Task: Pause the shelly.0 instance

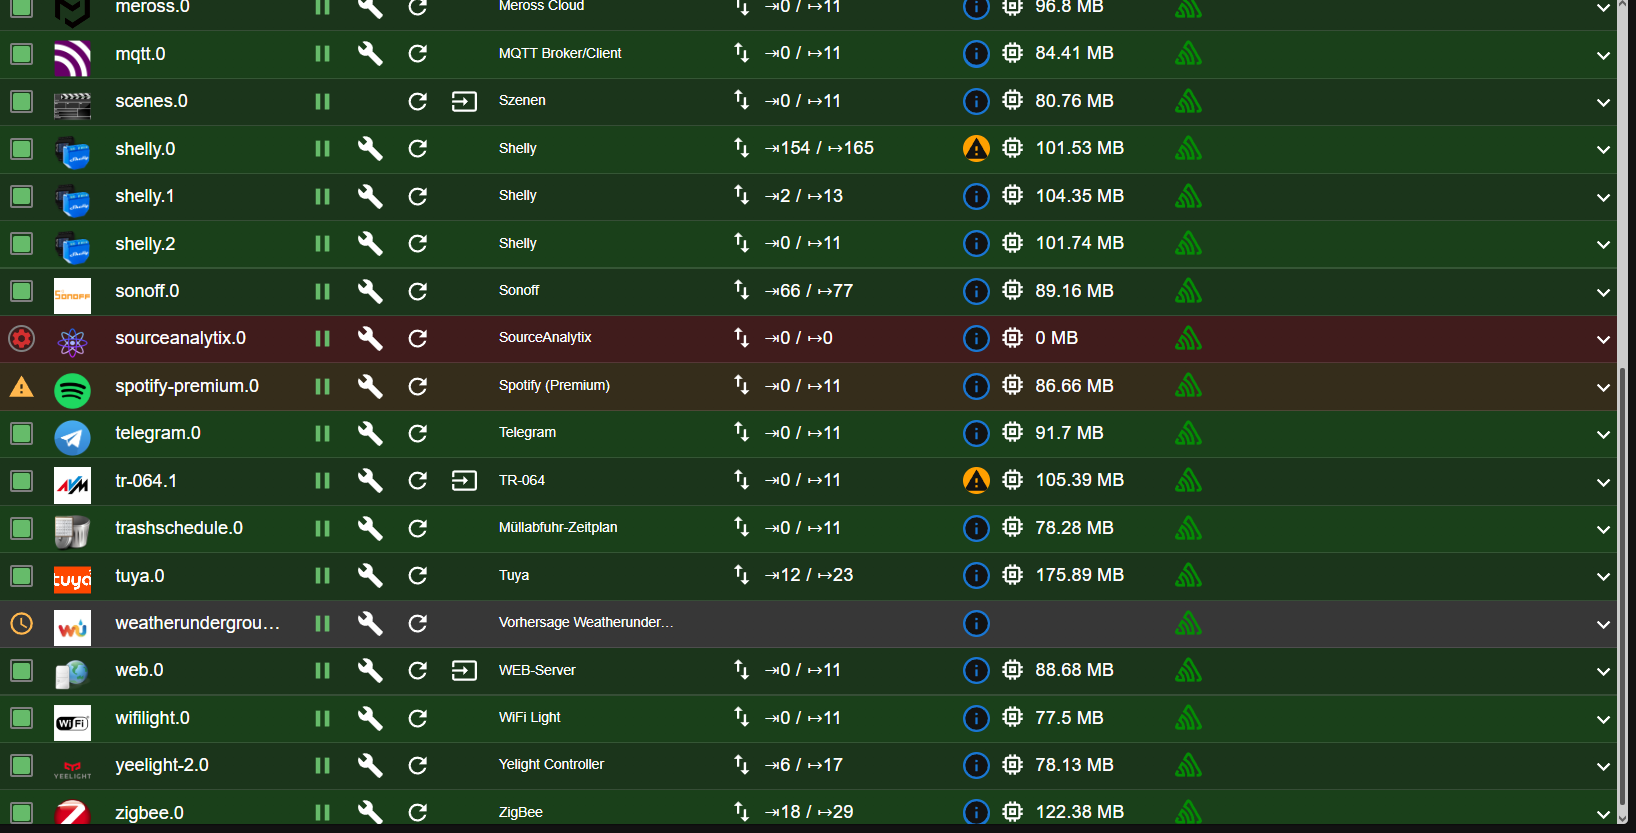Action: tap(322, 149)
